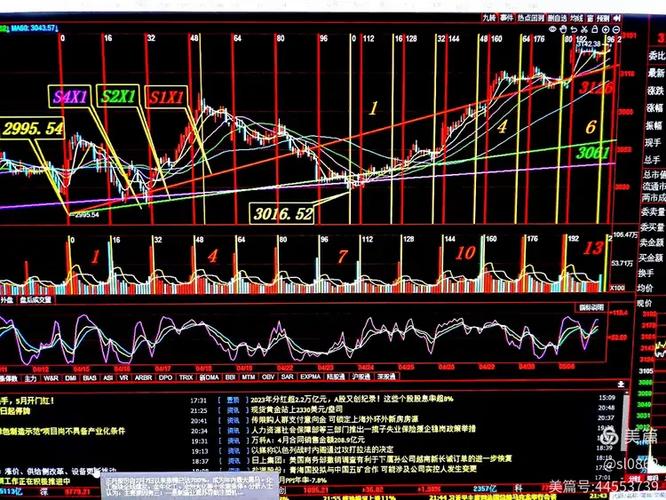Click the 换手 row in quote sidebar
This screenshot has width=666, height=500.
(646, 273)
